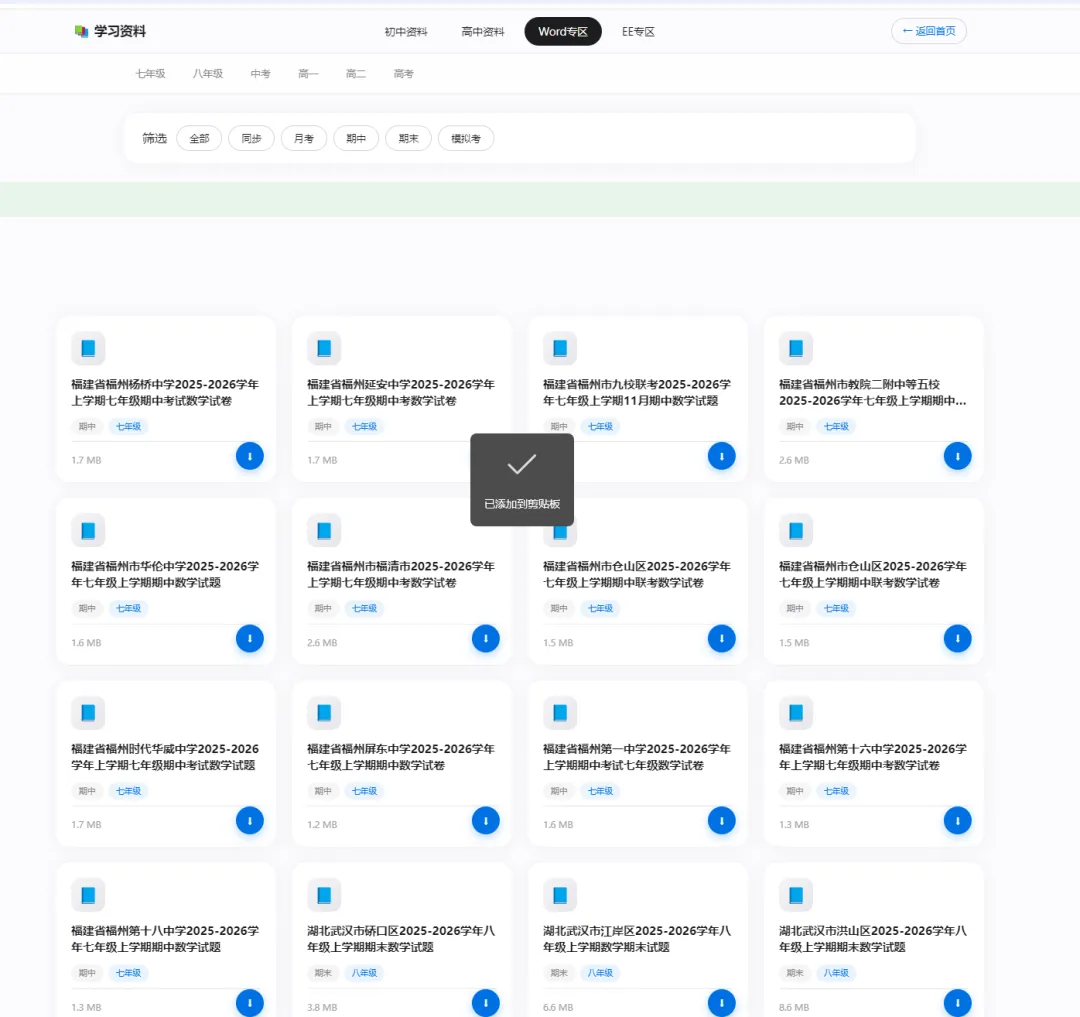Click 期末 tag on 洪山区 card
Screen dimensions: 1080x1017
(795, 973)
